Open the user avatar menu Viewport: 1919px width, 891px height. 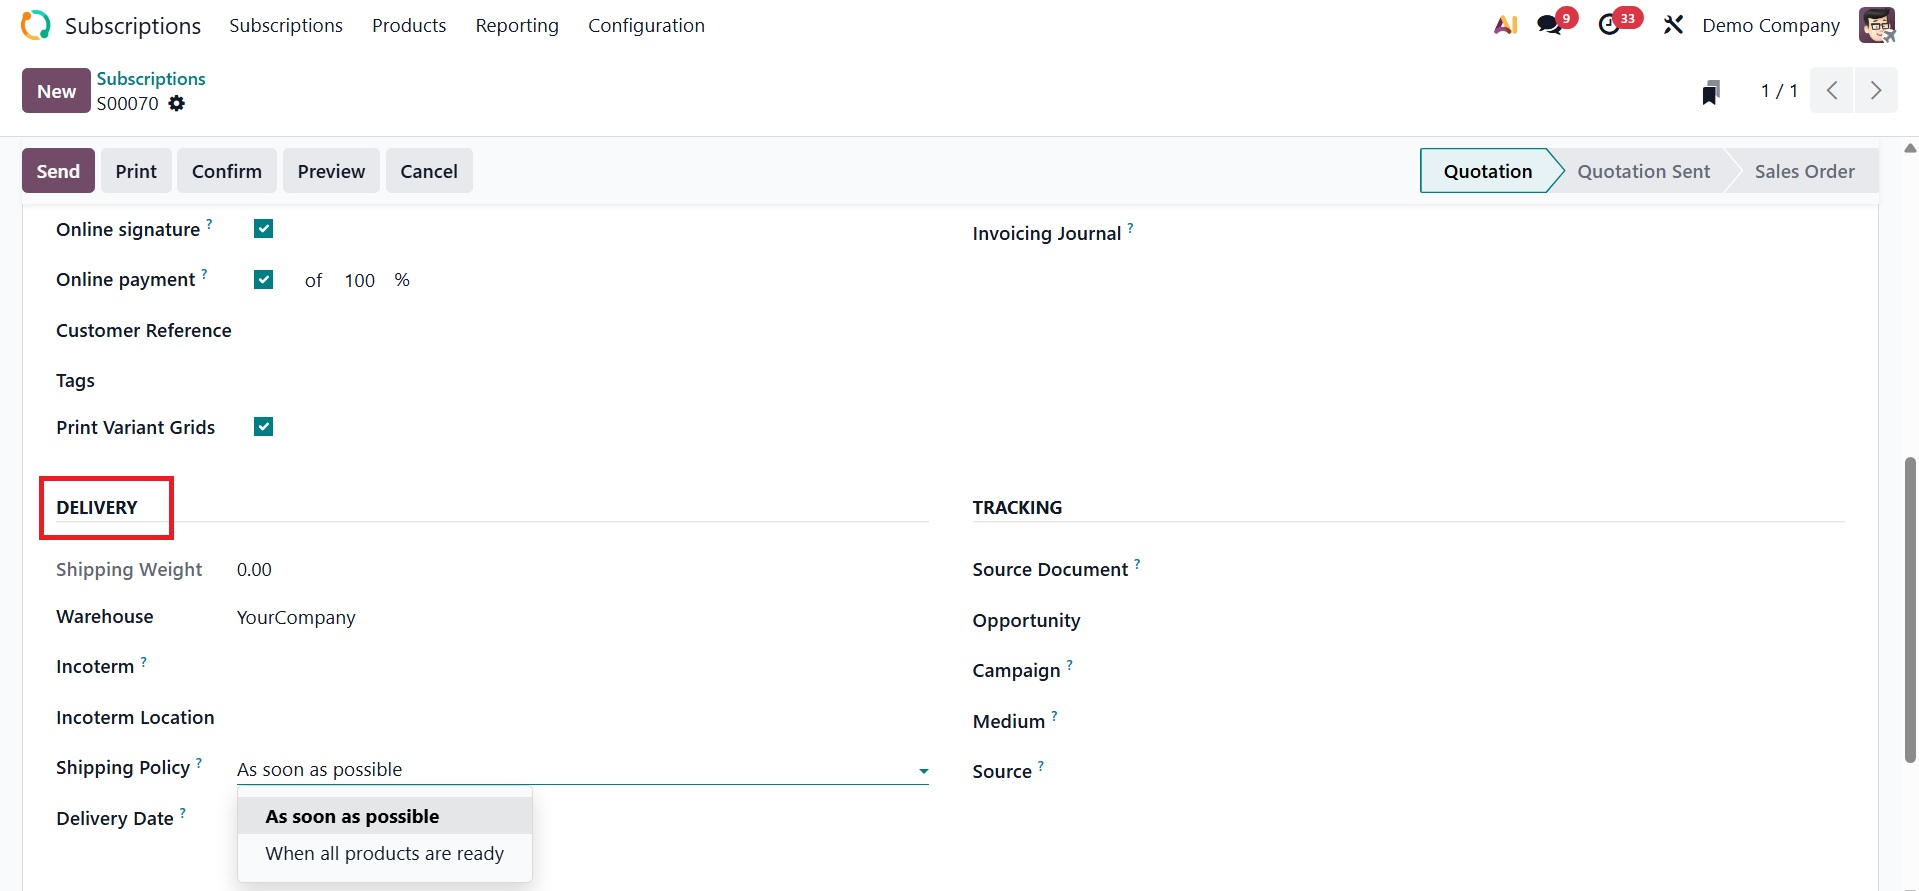(x=1876, y=25)
